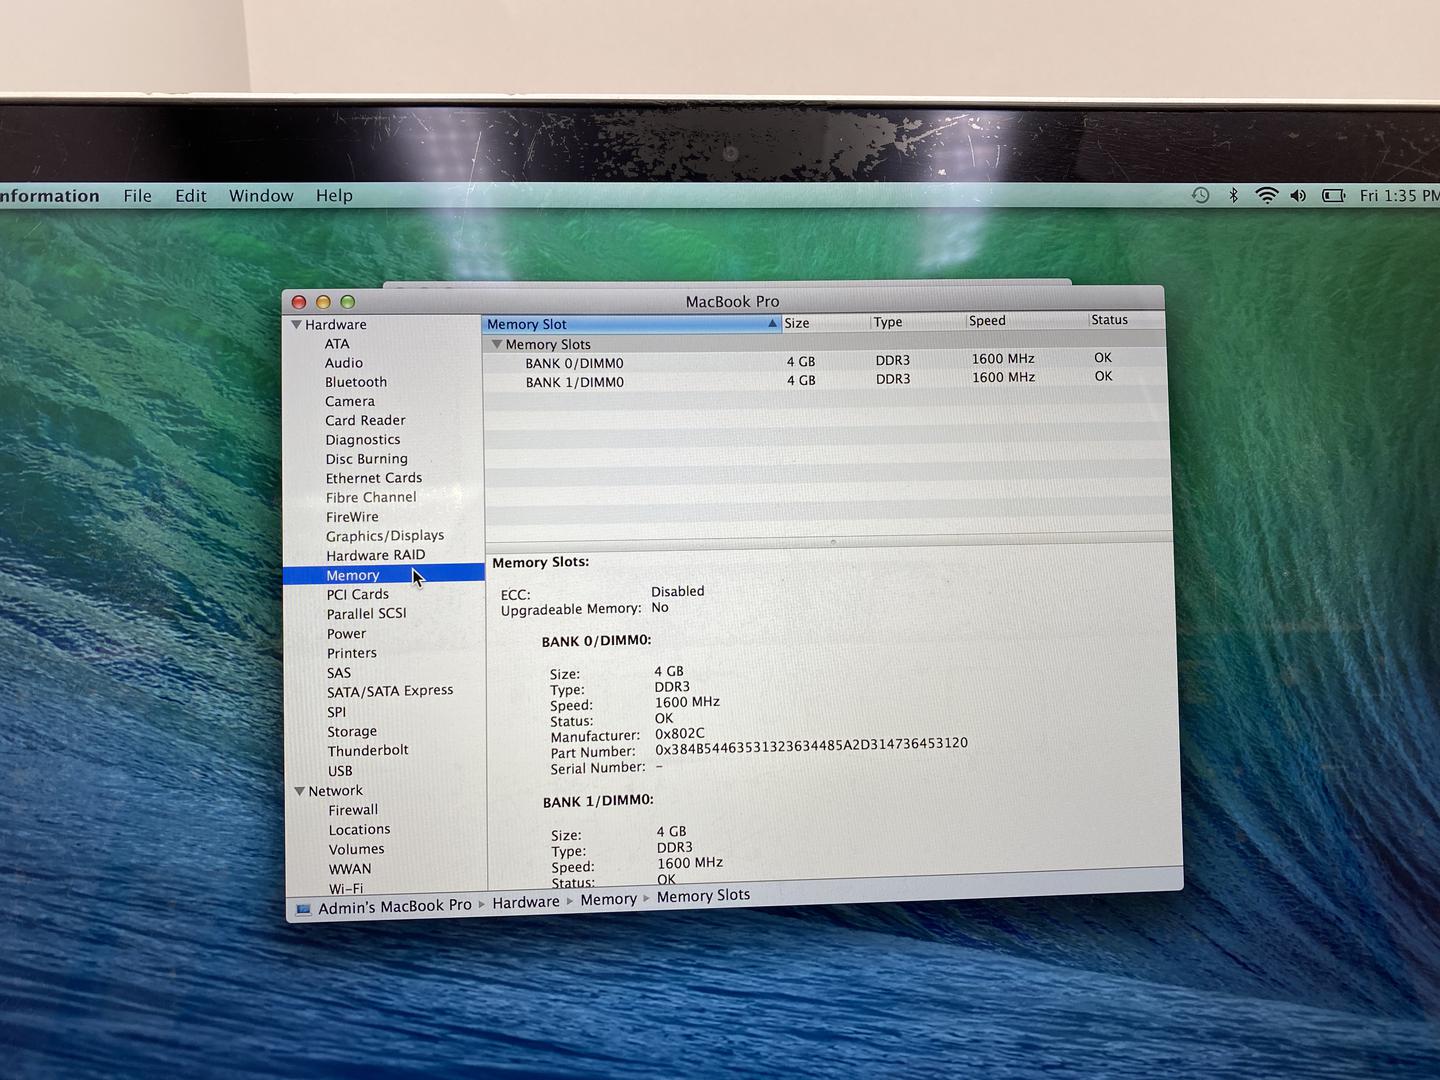This screenshot has width=1440, height=1080.
Task: Select SPI in the sidebar
Action: point(337,712)
